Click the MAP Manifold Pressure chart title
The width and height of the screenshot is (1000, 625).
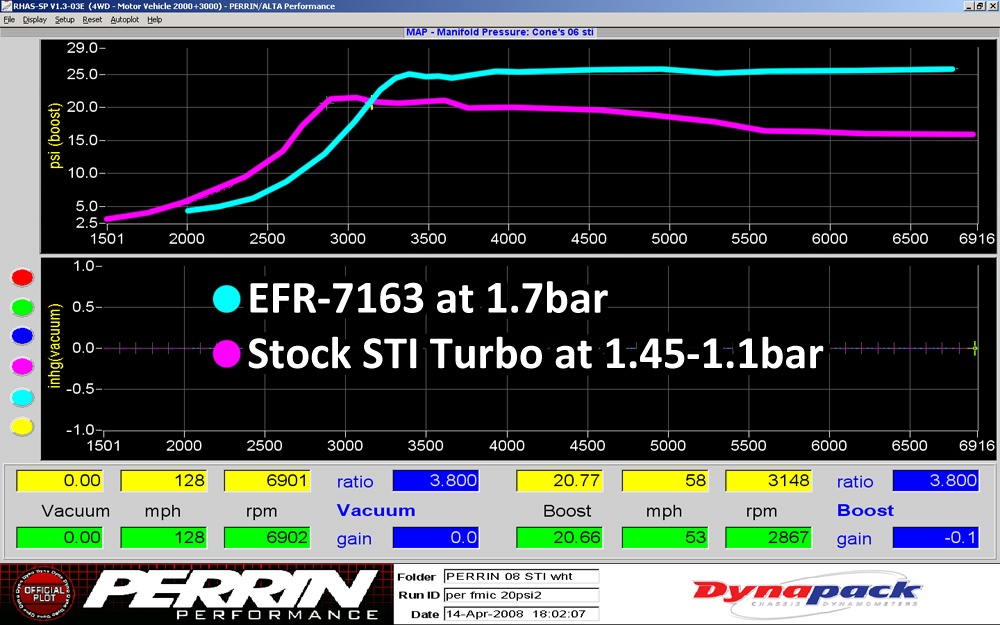tap(499, 32)
